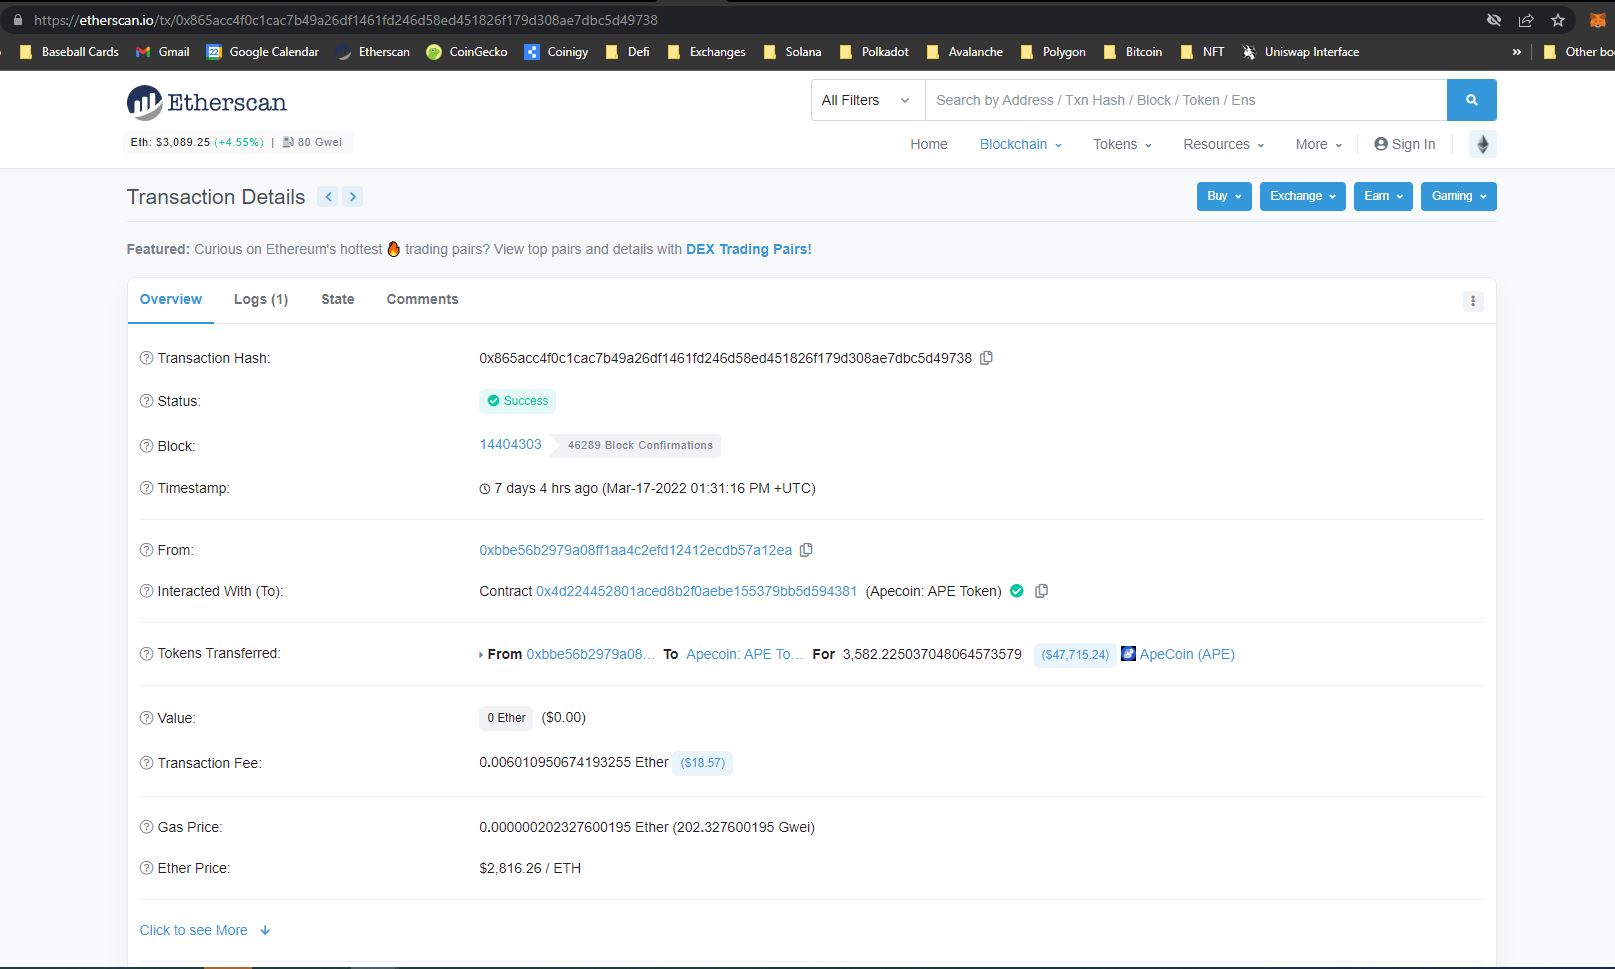
Task: Expand Click to see More
Action: [205, 930]
